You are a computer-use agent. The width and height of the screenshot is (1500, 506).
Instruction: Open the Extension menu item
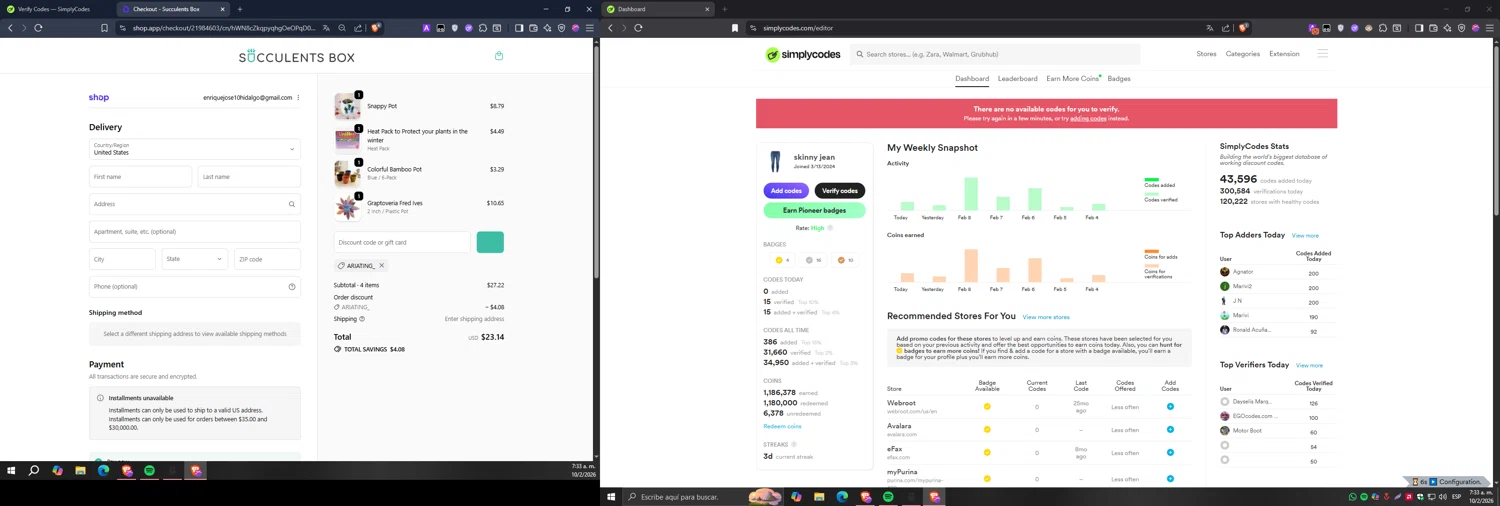[1284, 54]
